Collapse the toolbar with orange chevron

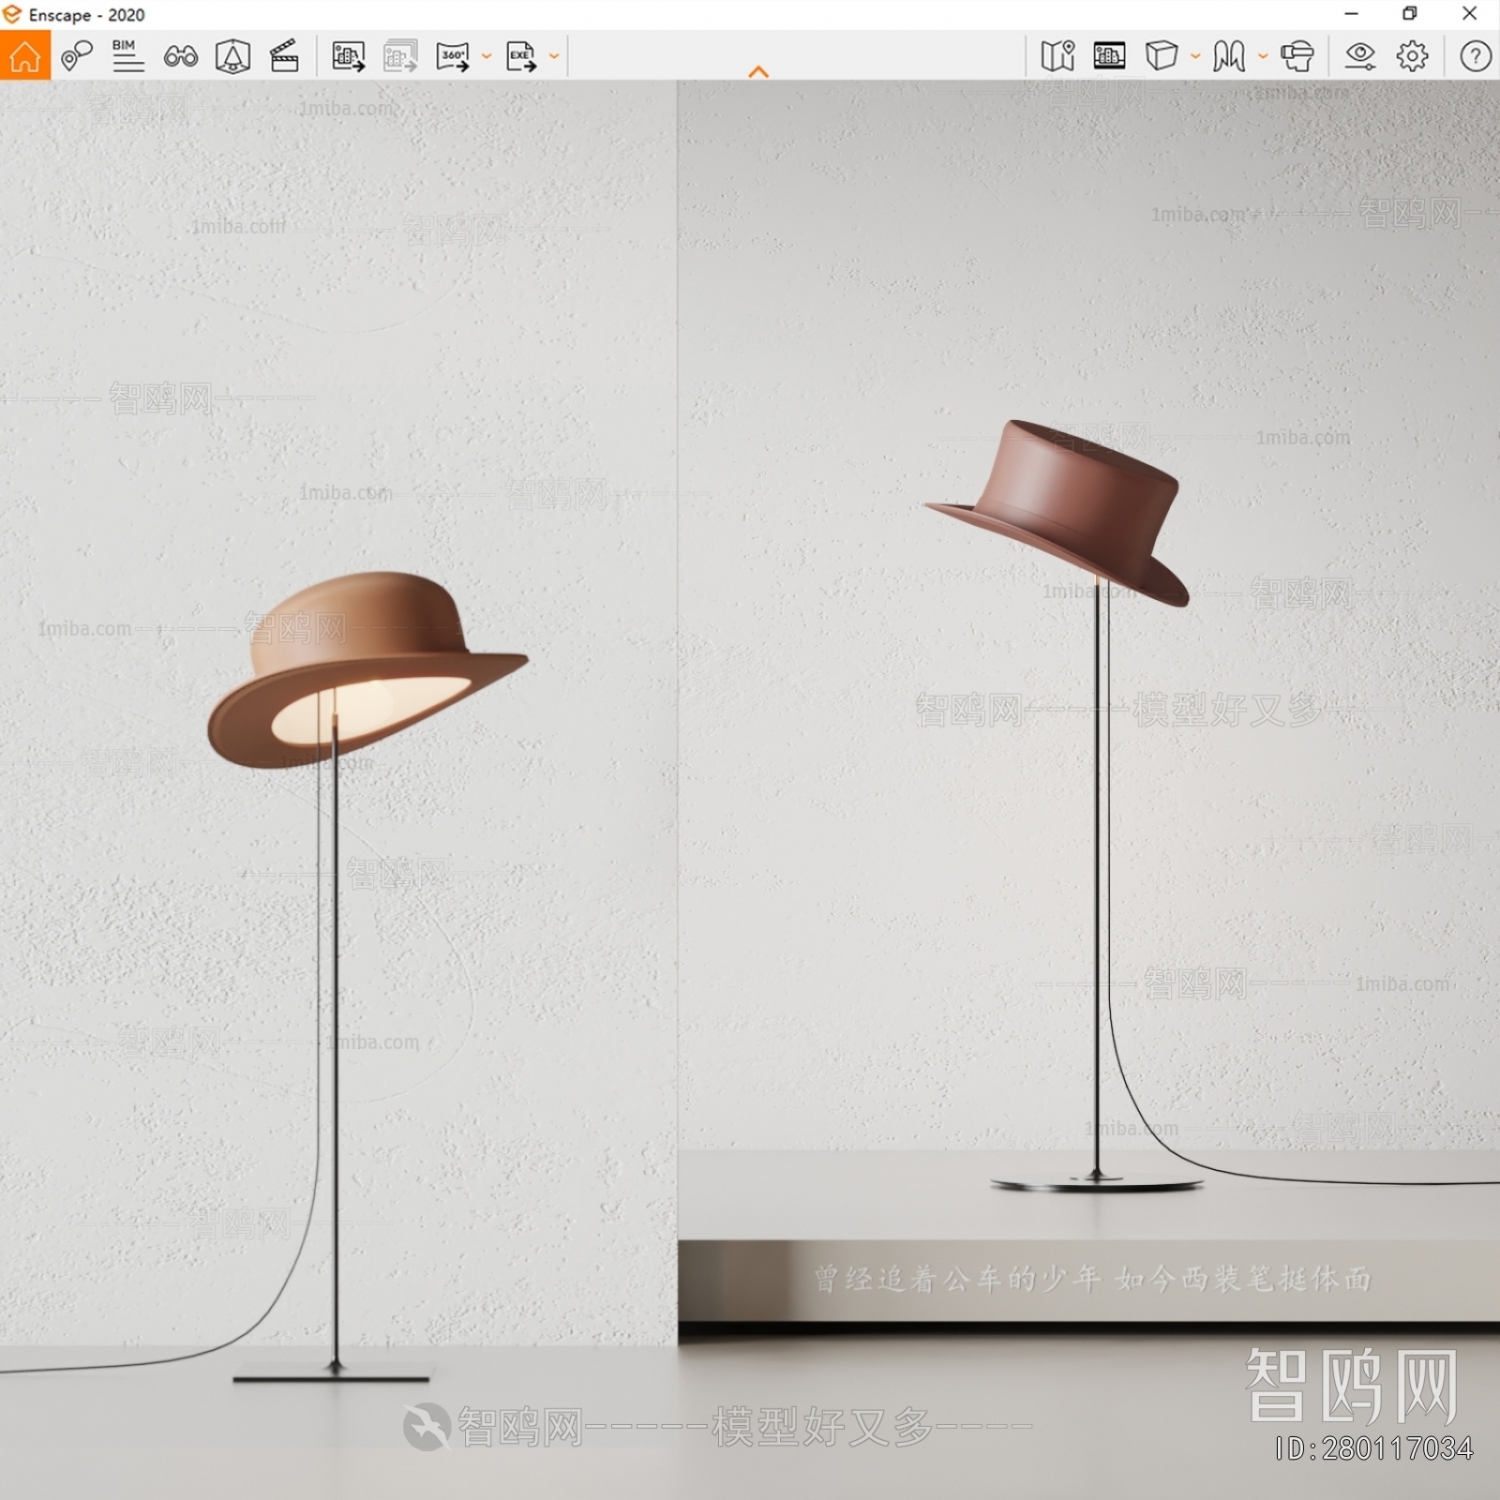[759, 72]
